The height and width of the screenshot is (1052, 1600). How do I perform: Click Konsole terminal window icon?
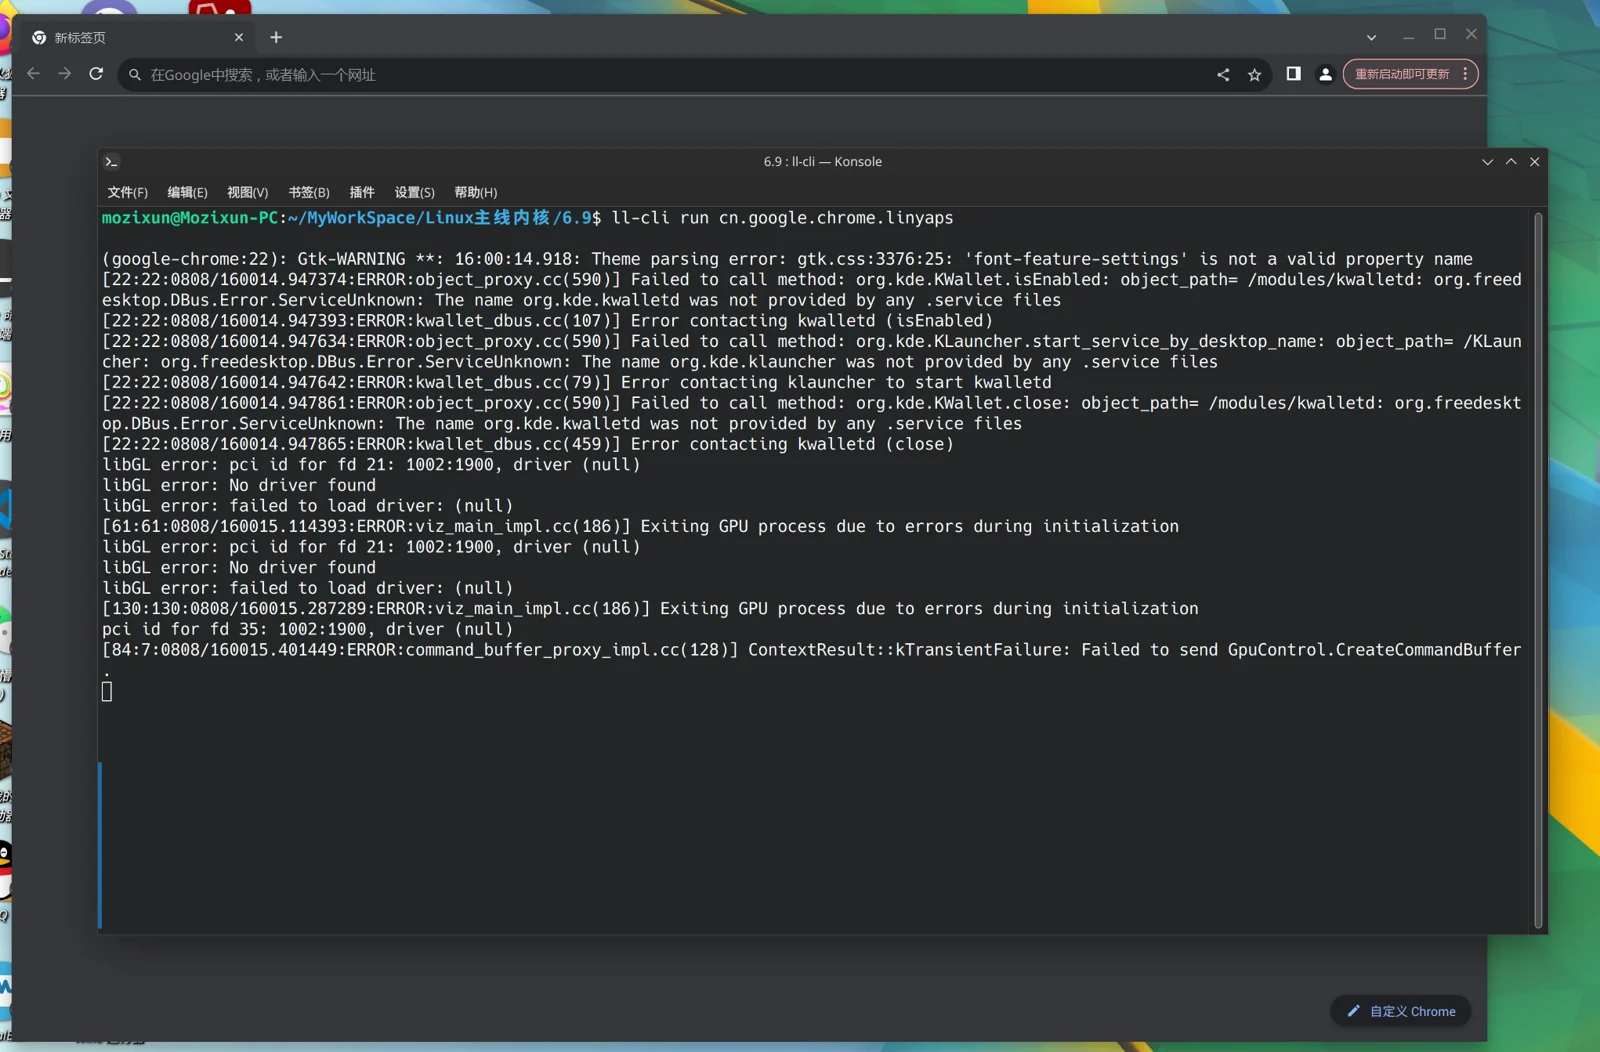pos(112,162)
